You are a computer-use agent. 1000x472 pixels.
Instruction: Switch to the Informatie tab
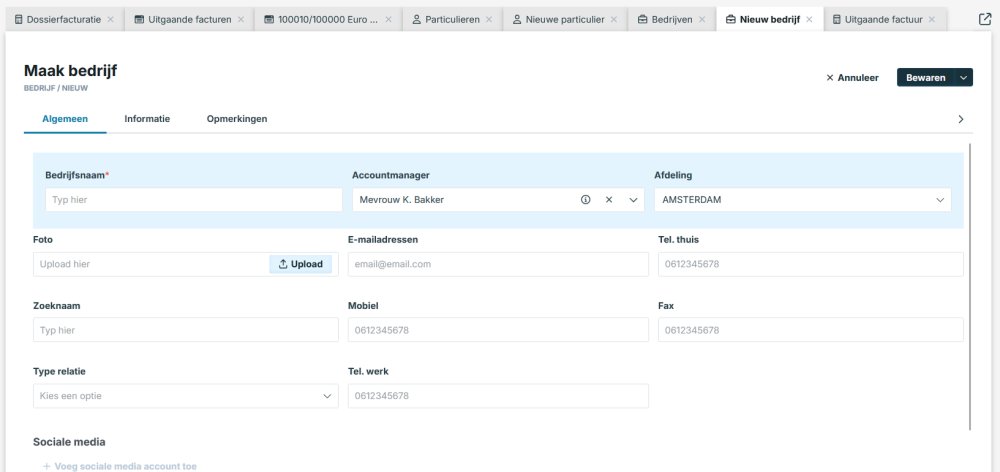coord(147,119)
